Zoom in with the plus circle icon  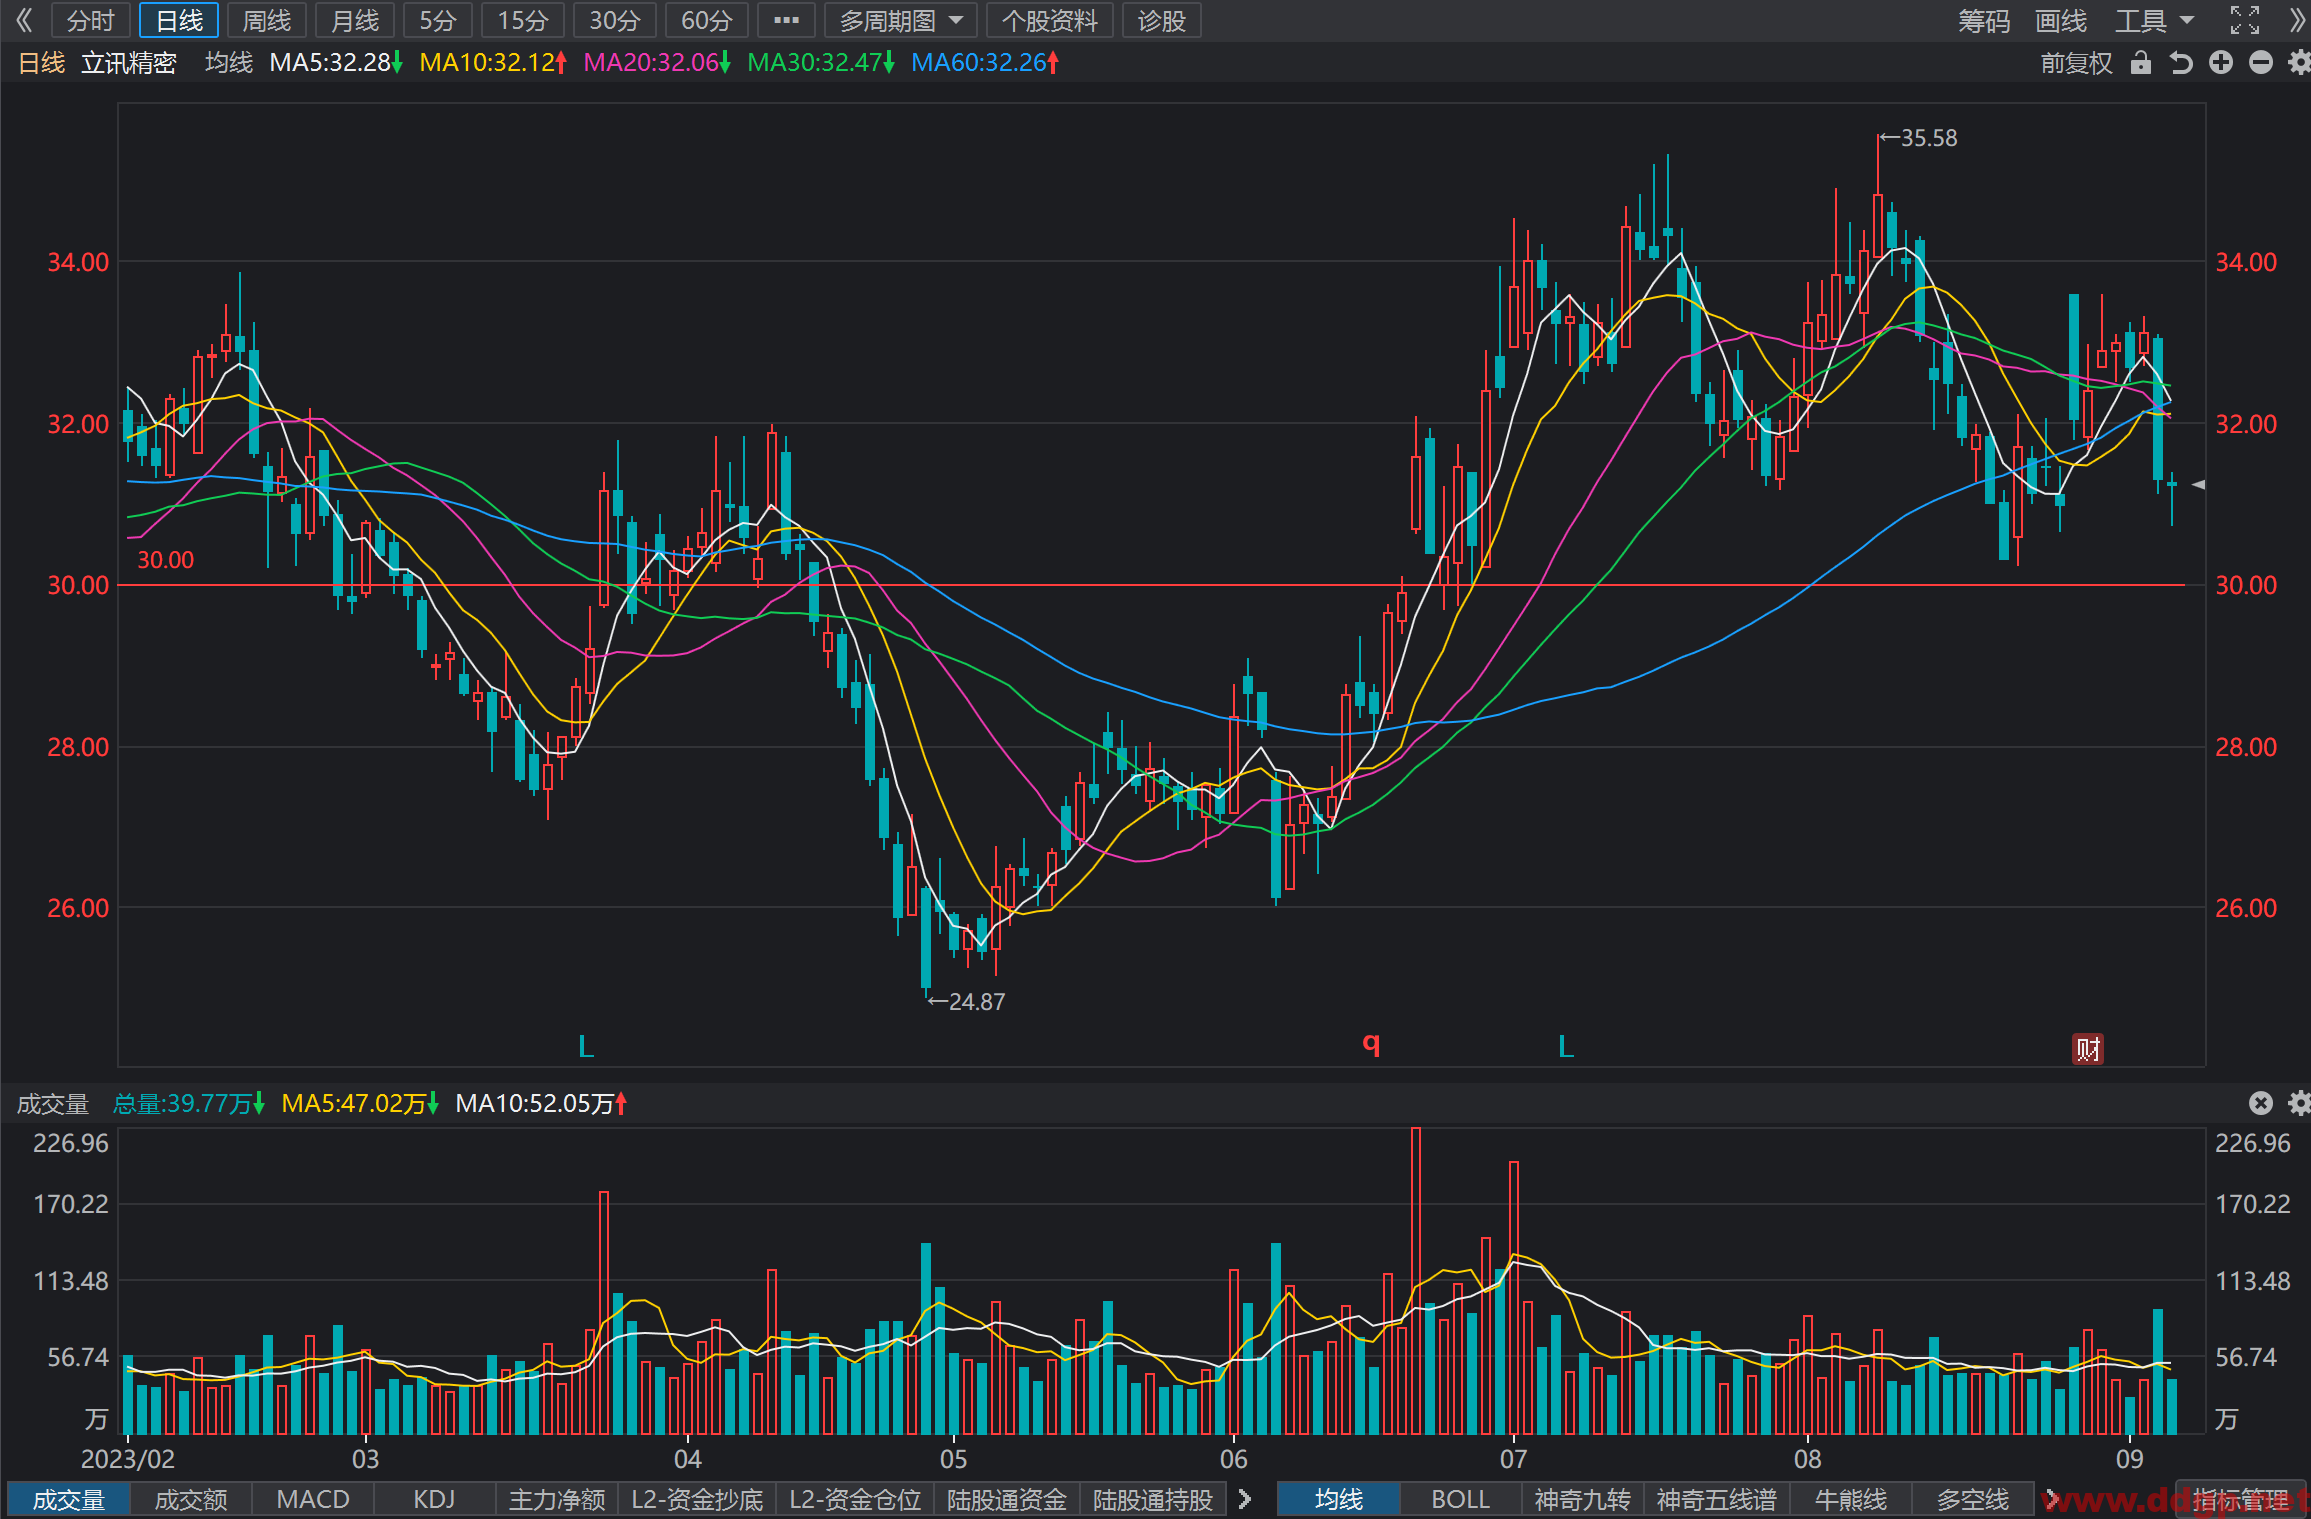tap(2221, 63)
